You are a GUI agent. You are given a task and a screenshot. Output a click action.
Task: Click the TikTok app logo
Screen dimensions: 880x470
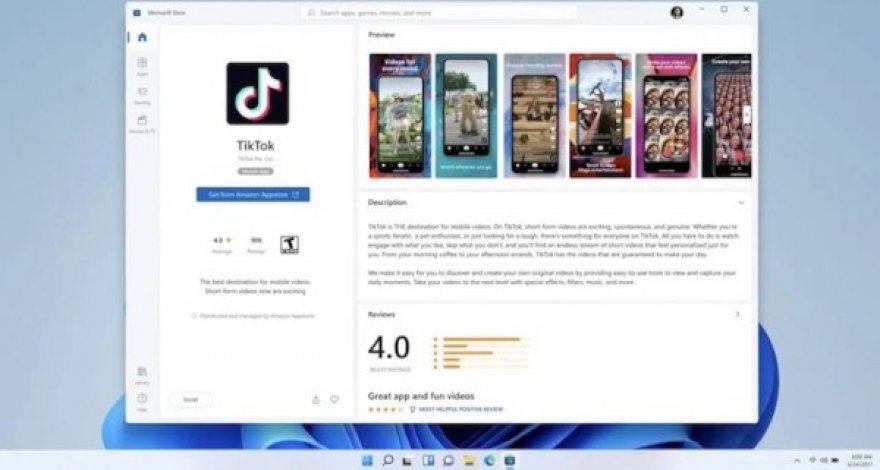coord(258,93)
